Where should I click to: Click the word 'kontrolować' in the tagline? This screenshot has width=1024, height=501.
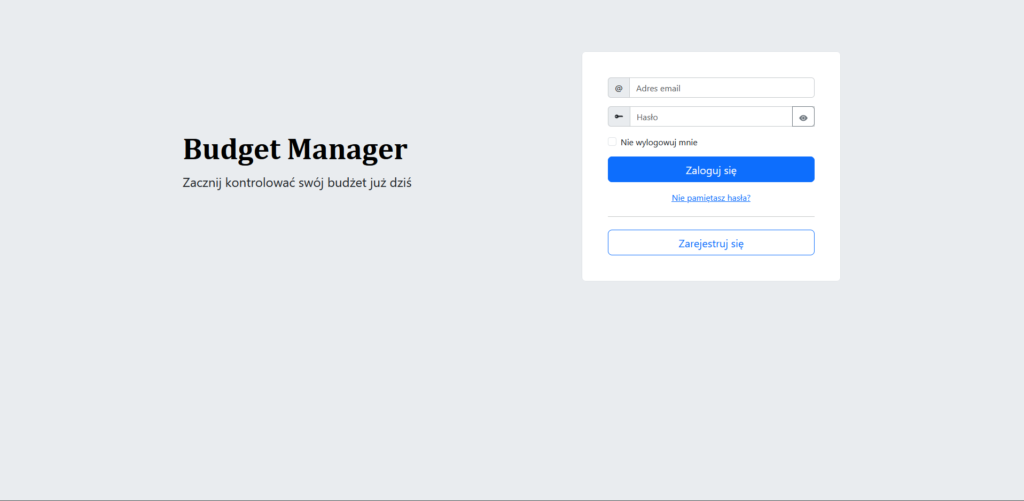click(265, 184)
